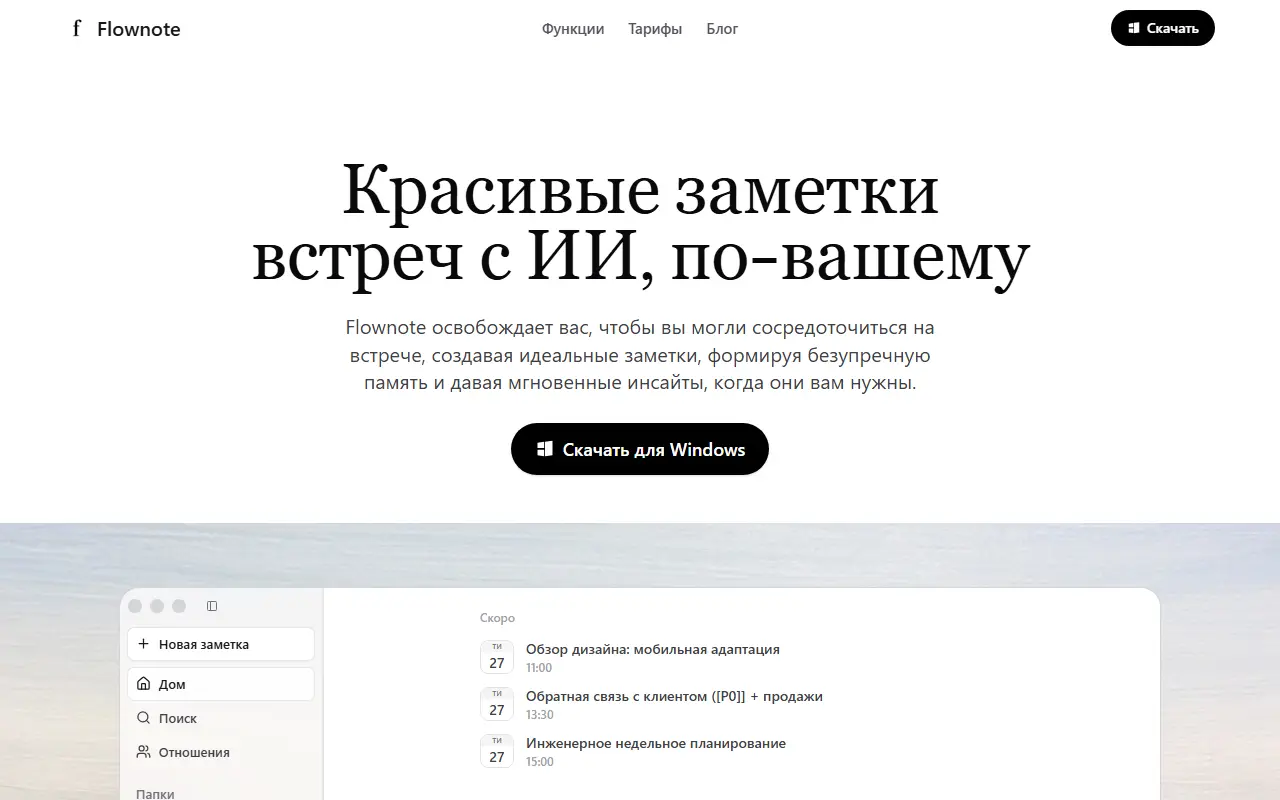Click the Скоро heading in the meeting list
This screenshot has height=800, width=1280.
click(x=497, y=618)
